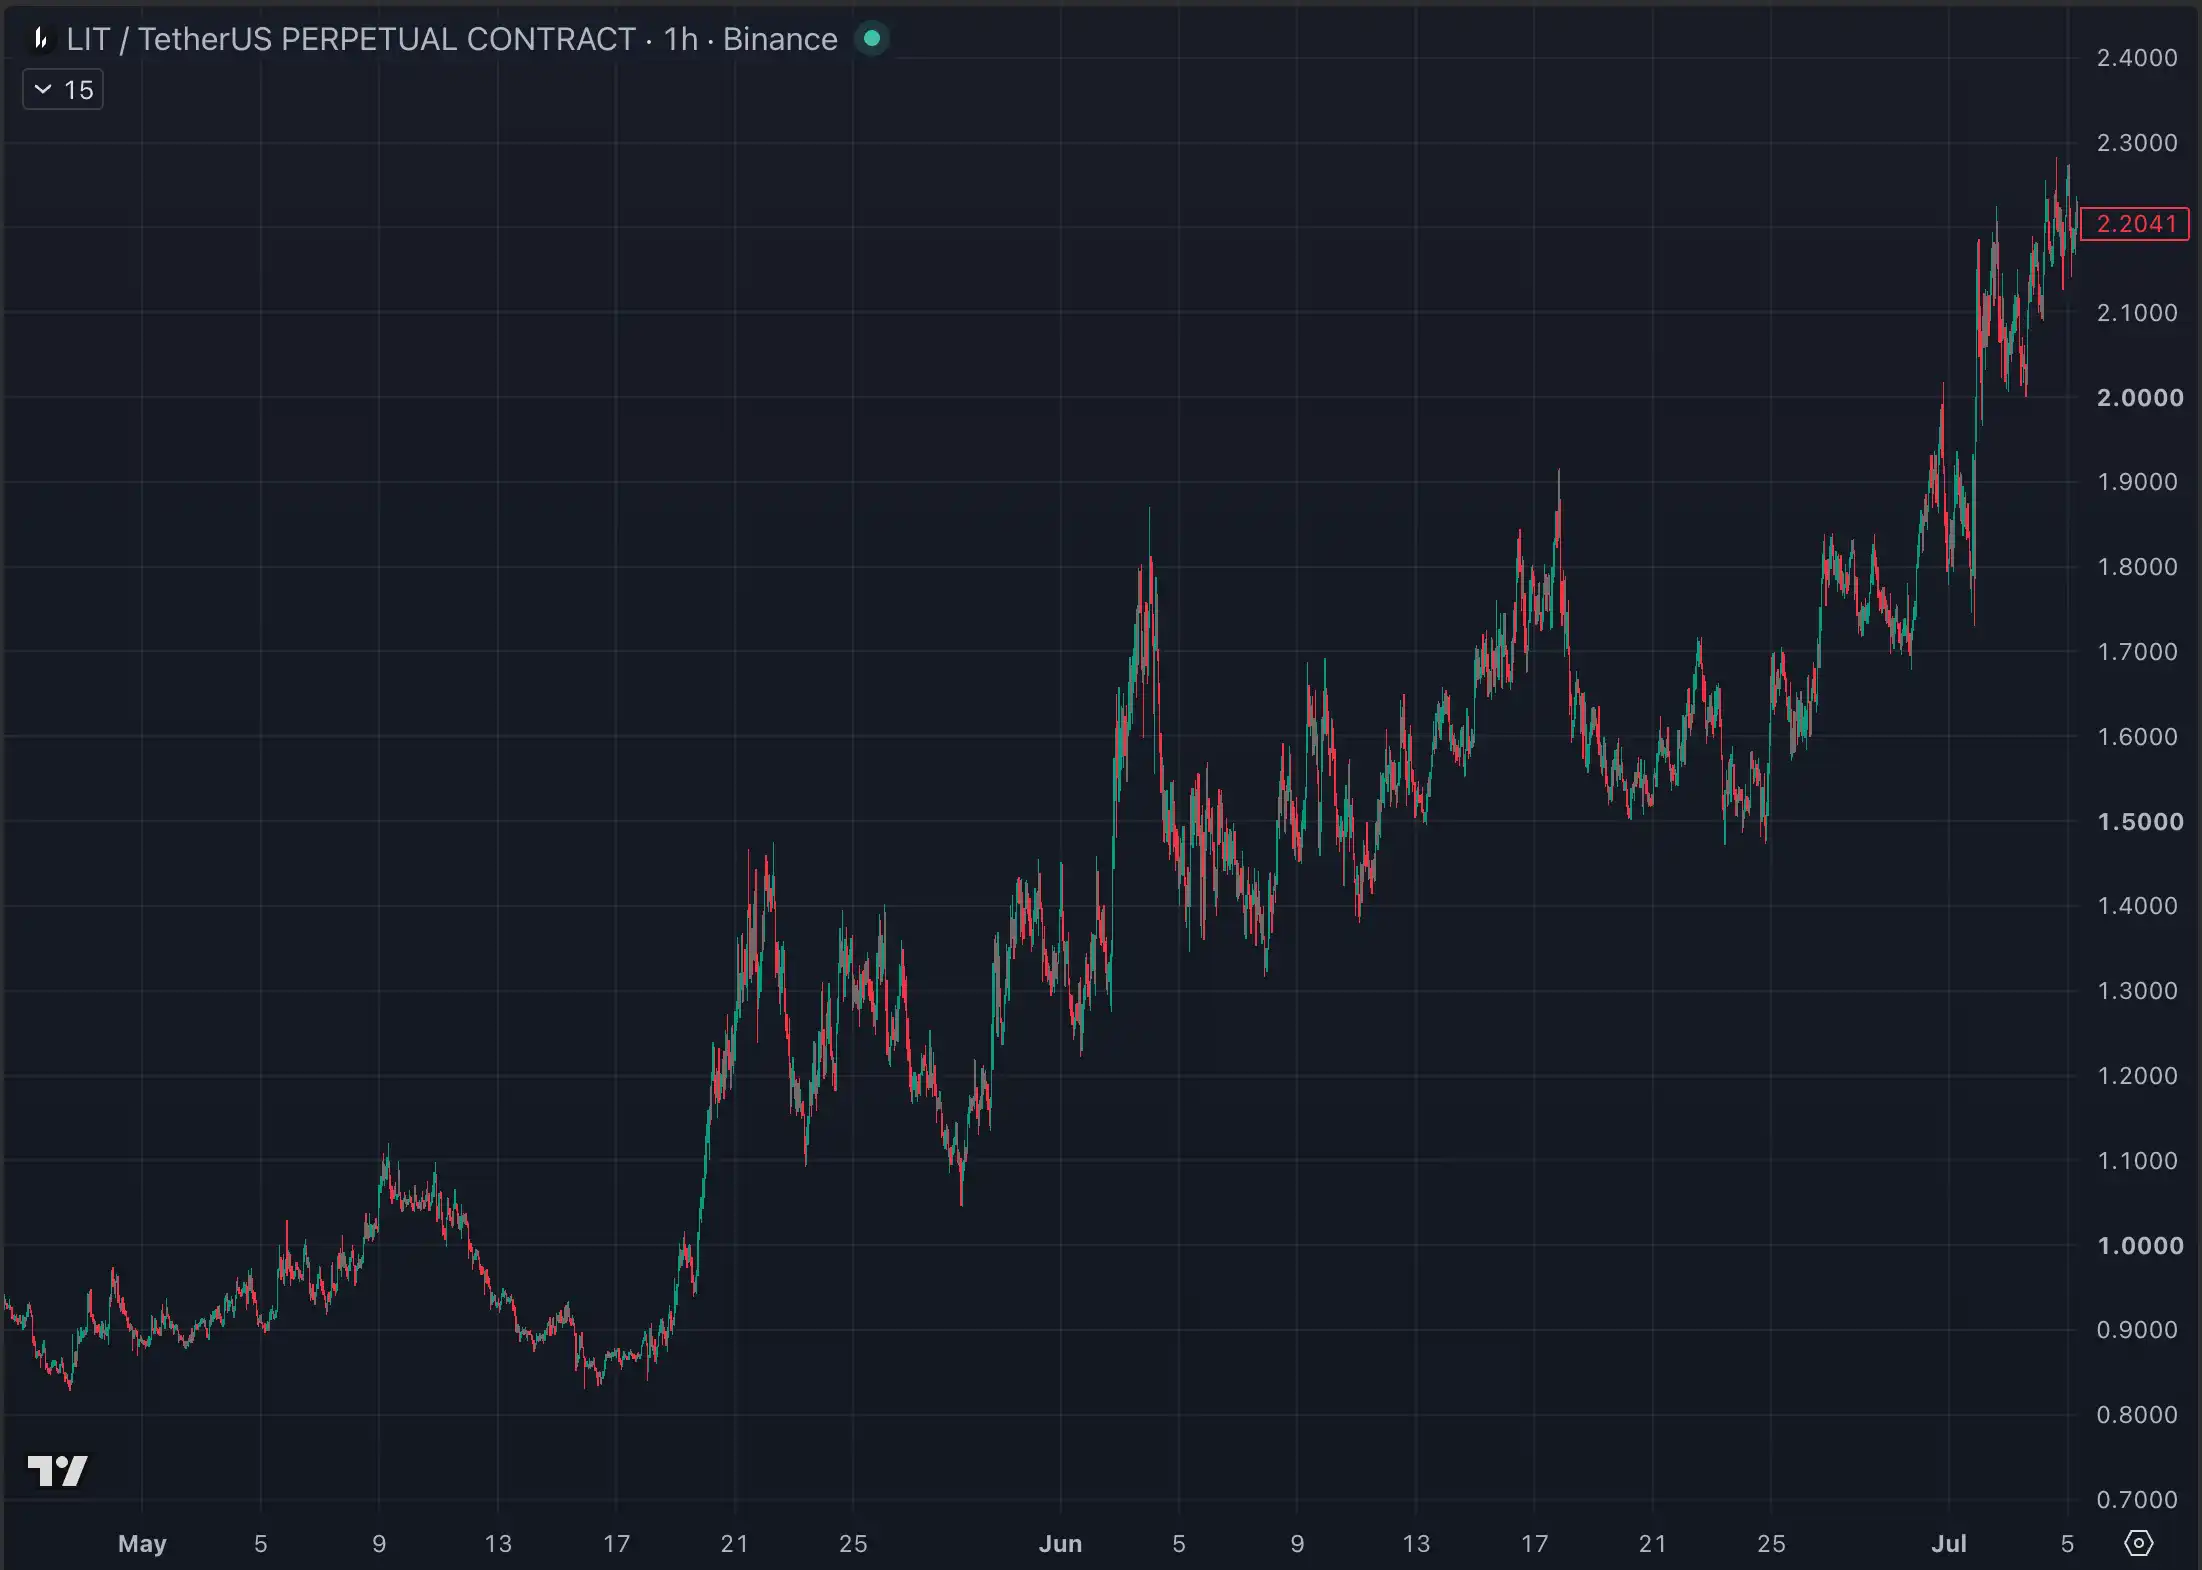Open chart settings gear icon
This screenshot has height=1570, width=2202.
pyautogui.click(x=2138, y=1543)
